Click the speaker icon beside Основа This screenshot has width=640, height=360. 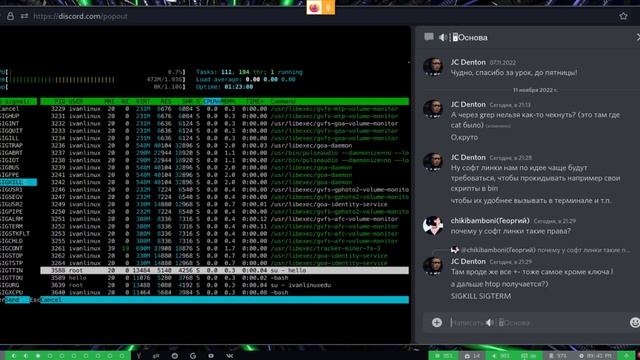[442, 38]
